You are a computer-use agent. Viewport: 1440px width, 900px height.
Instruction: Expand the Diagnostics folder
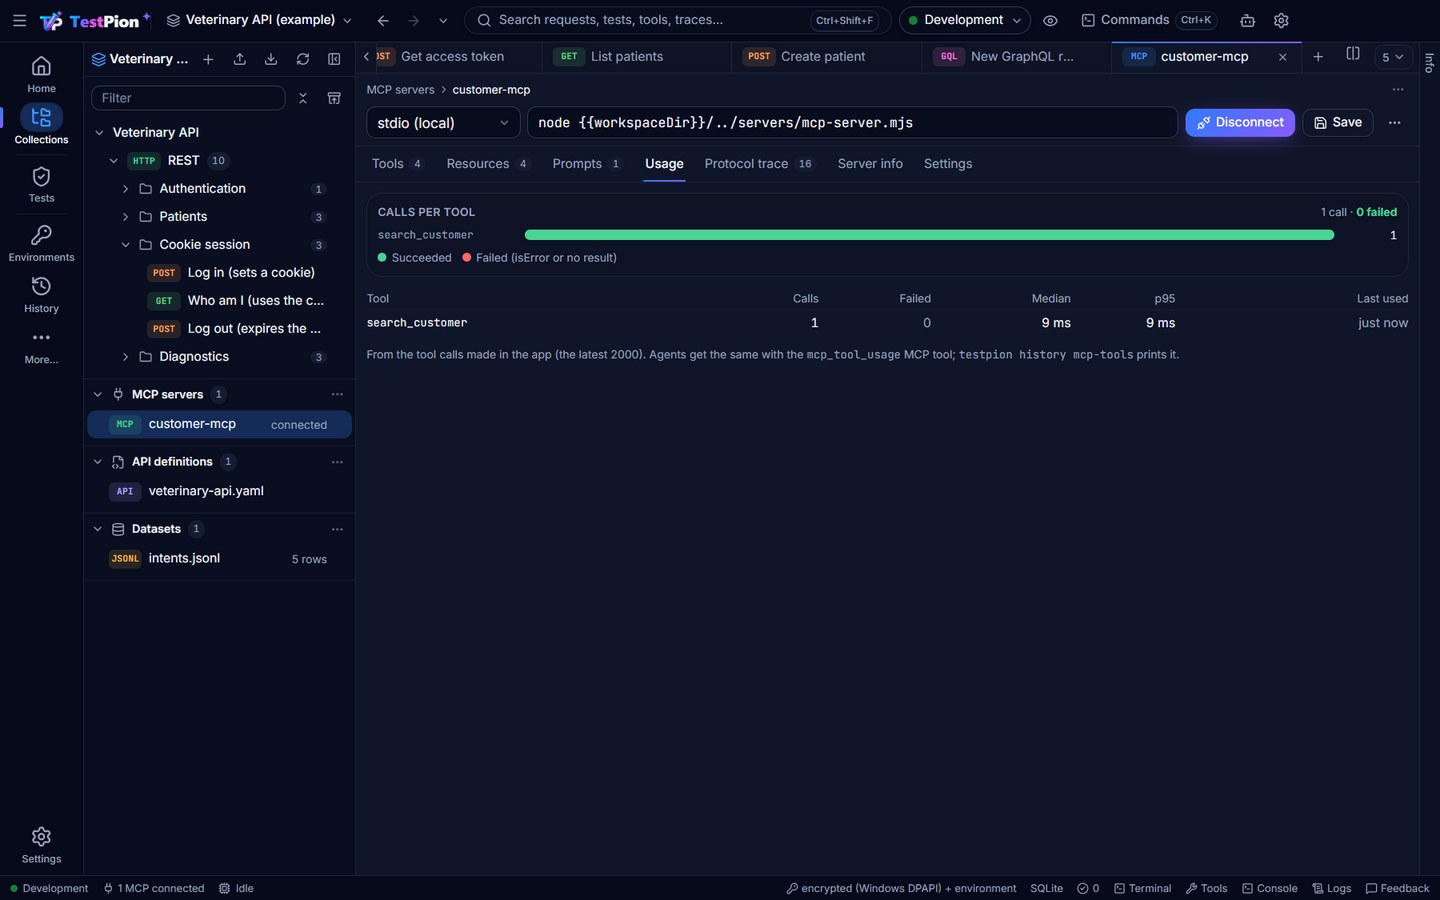125,356
